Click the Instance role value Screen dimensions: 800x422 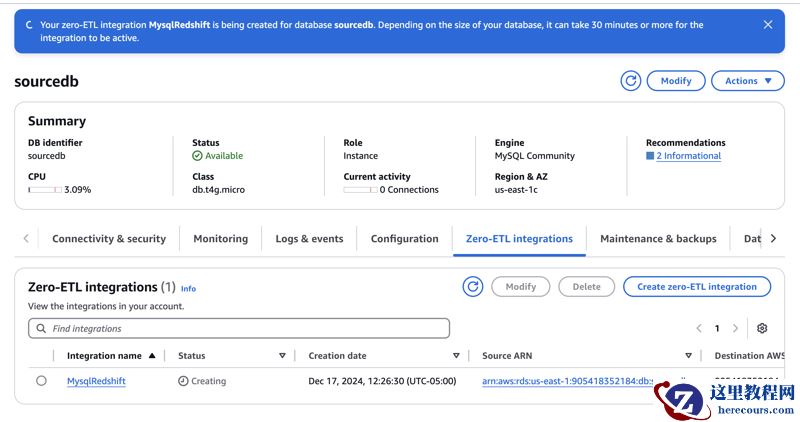pyautogui.click(x=361, y=156)
